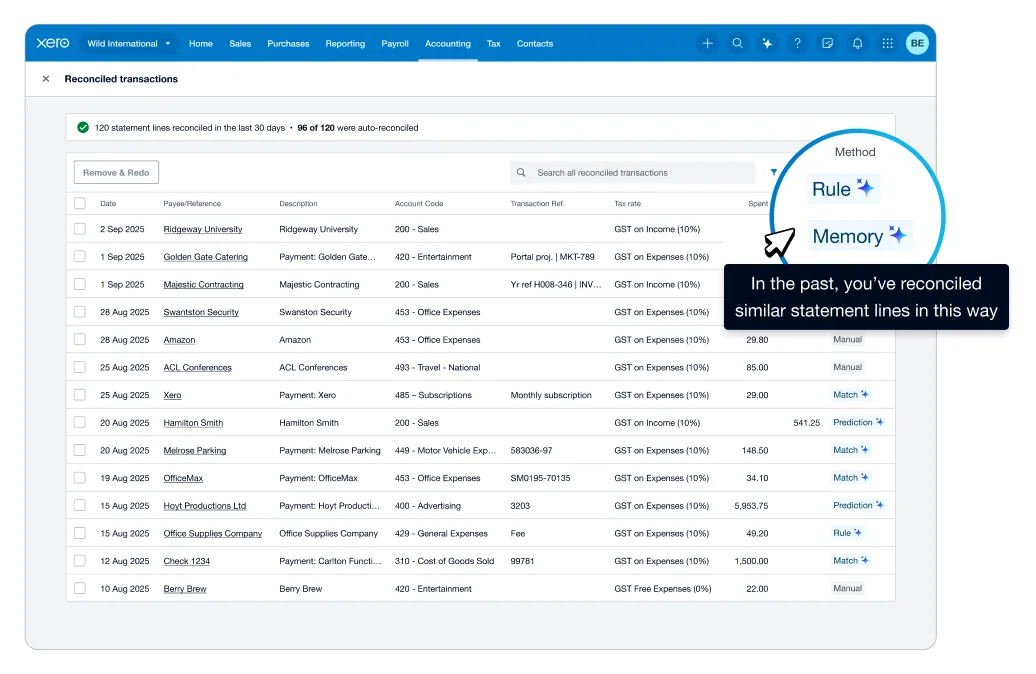Check the Majestic Contracting row checkbox

point(80,284)
